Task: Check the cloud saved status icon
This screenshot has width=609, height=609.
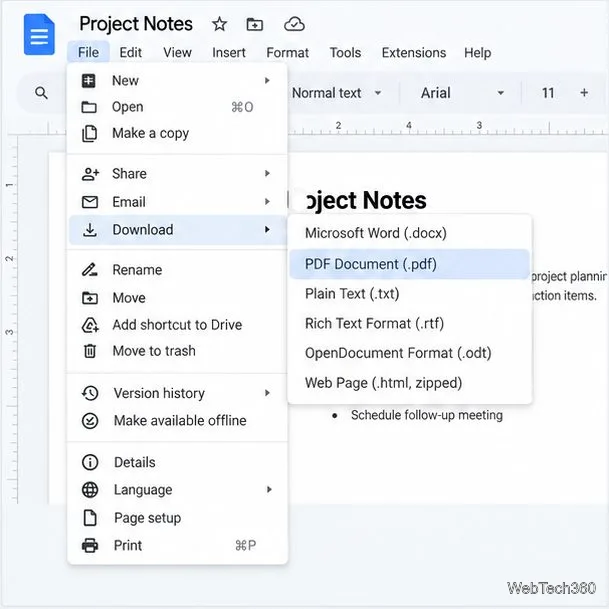Action: click(x=294, y=24)
